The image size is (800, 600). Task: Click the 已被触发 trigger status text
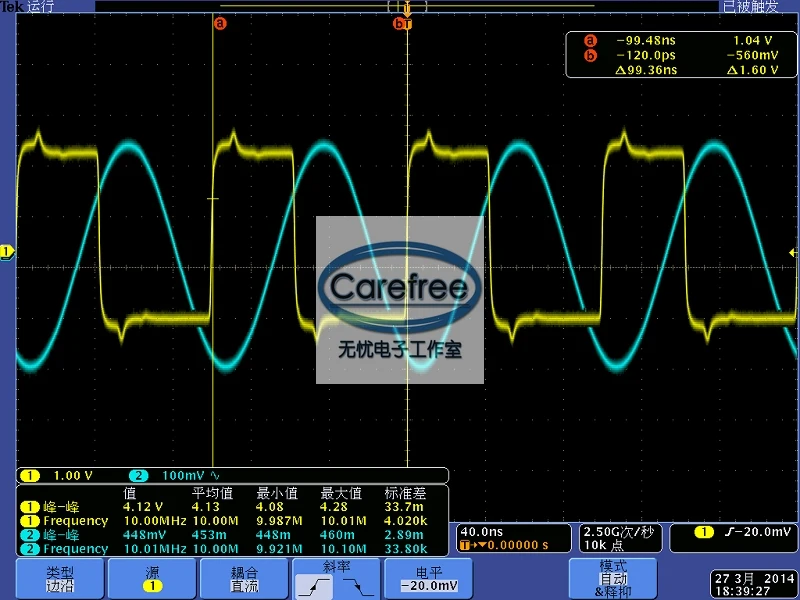(751, 6)
